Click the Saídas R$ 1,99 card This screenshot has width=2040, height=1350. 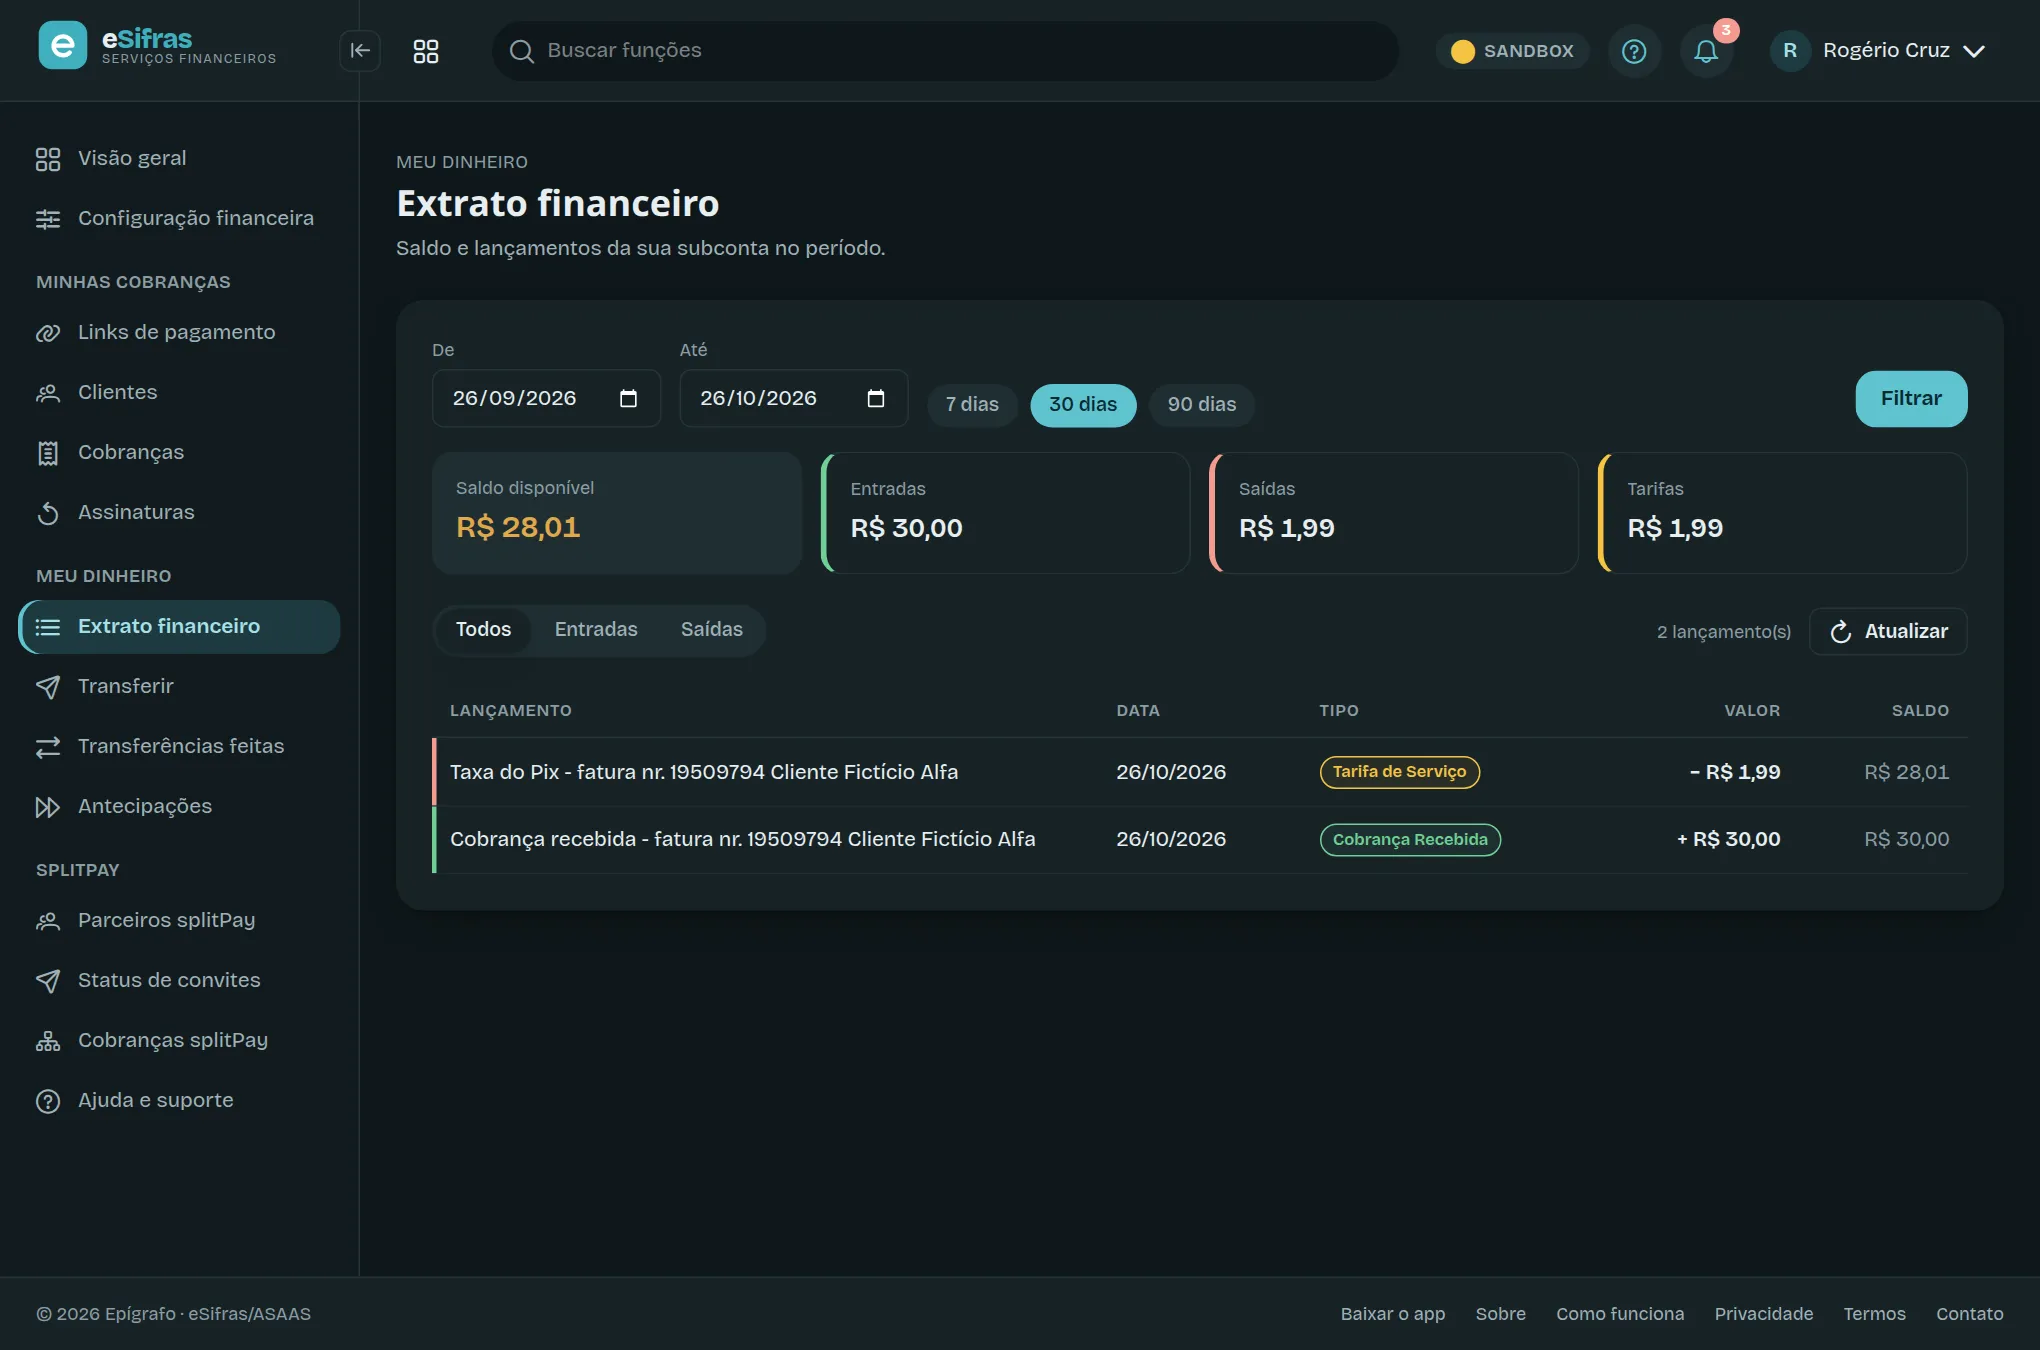click(x=1394, y=513)
